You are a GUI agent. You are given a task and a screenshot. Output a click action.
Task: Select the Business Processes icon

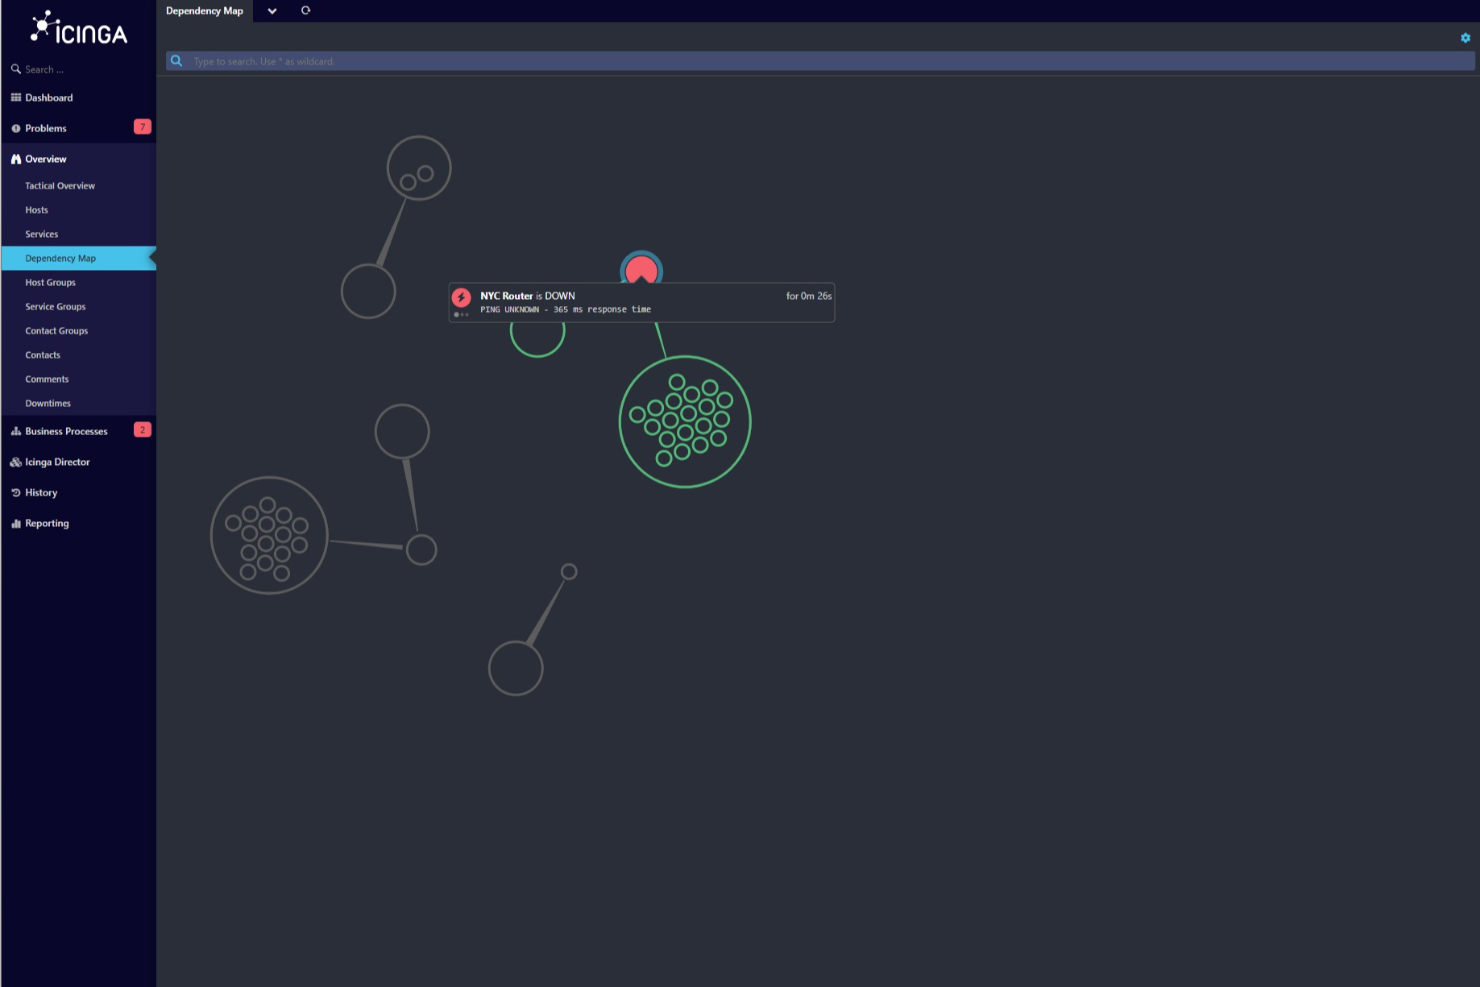14,430
